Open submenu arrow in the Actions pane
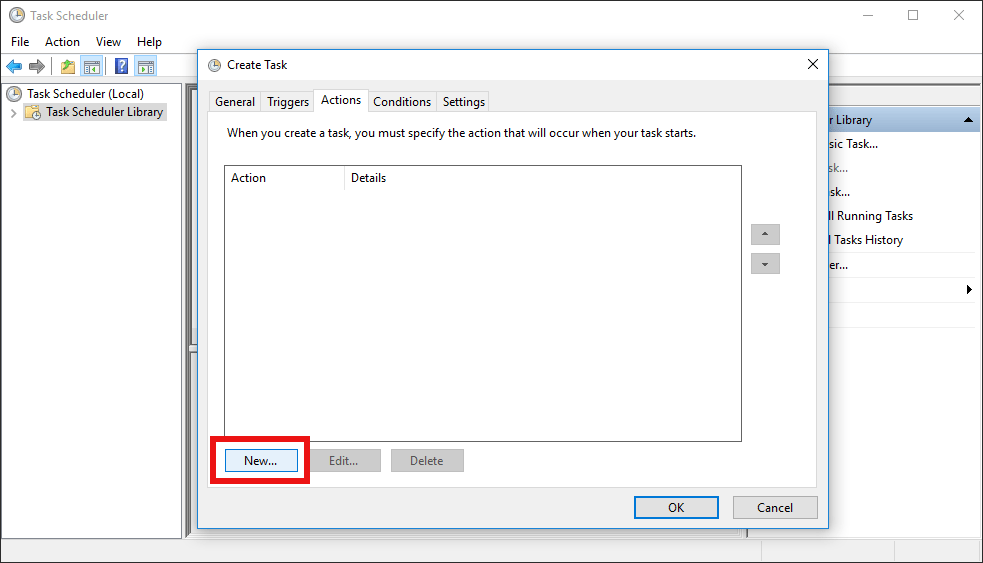The width and height of the screenshot is (983, 563). pos(969,289)
